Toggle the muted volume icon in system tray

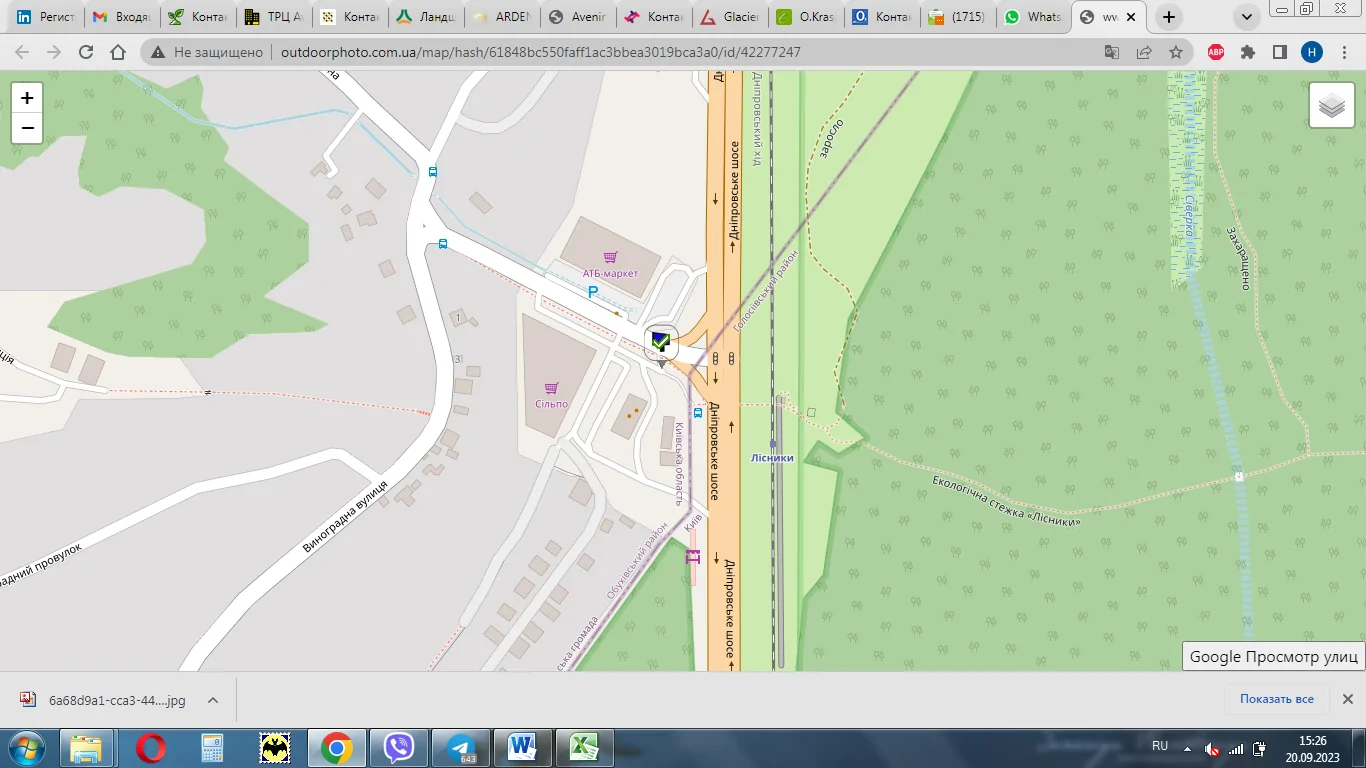click(1212, 748)
